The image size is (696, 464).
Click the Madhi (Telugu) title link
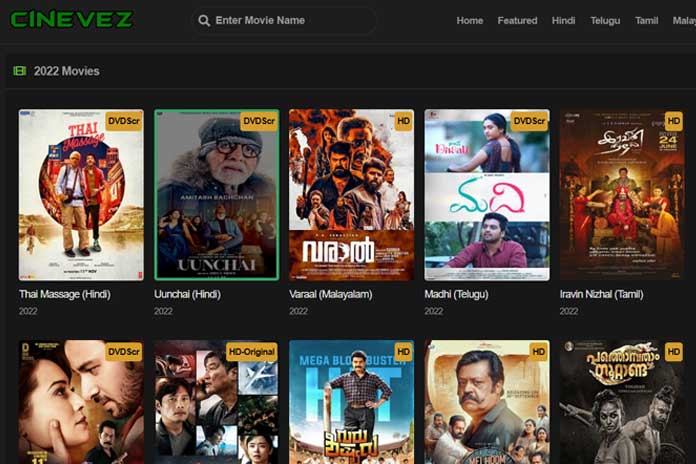tap(456, 294)
